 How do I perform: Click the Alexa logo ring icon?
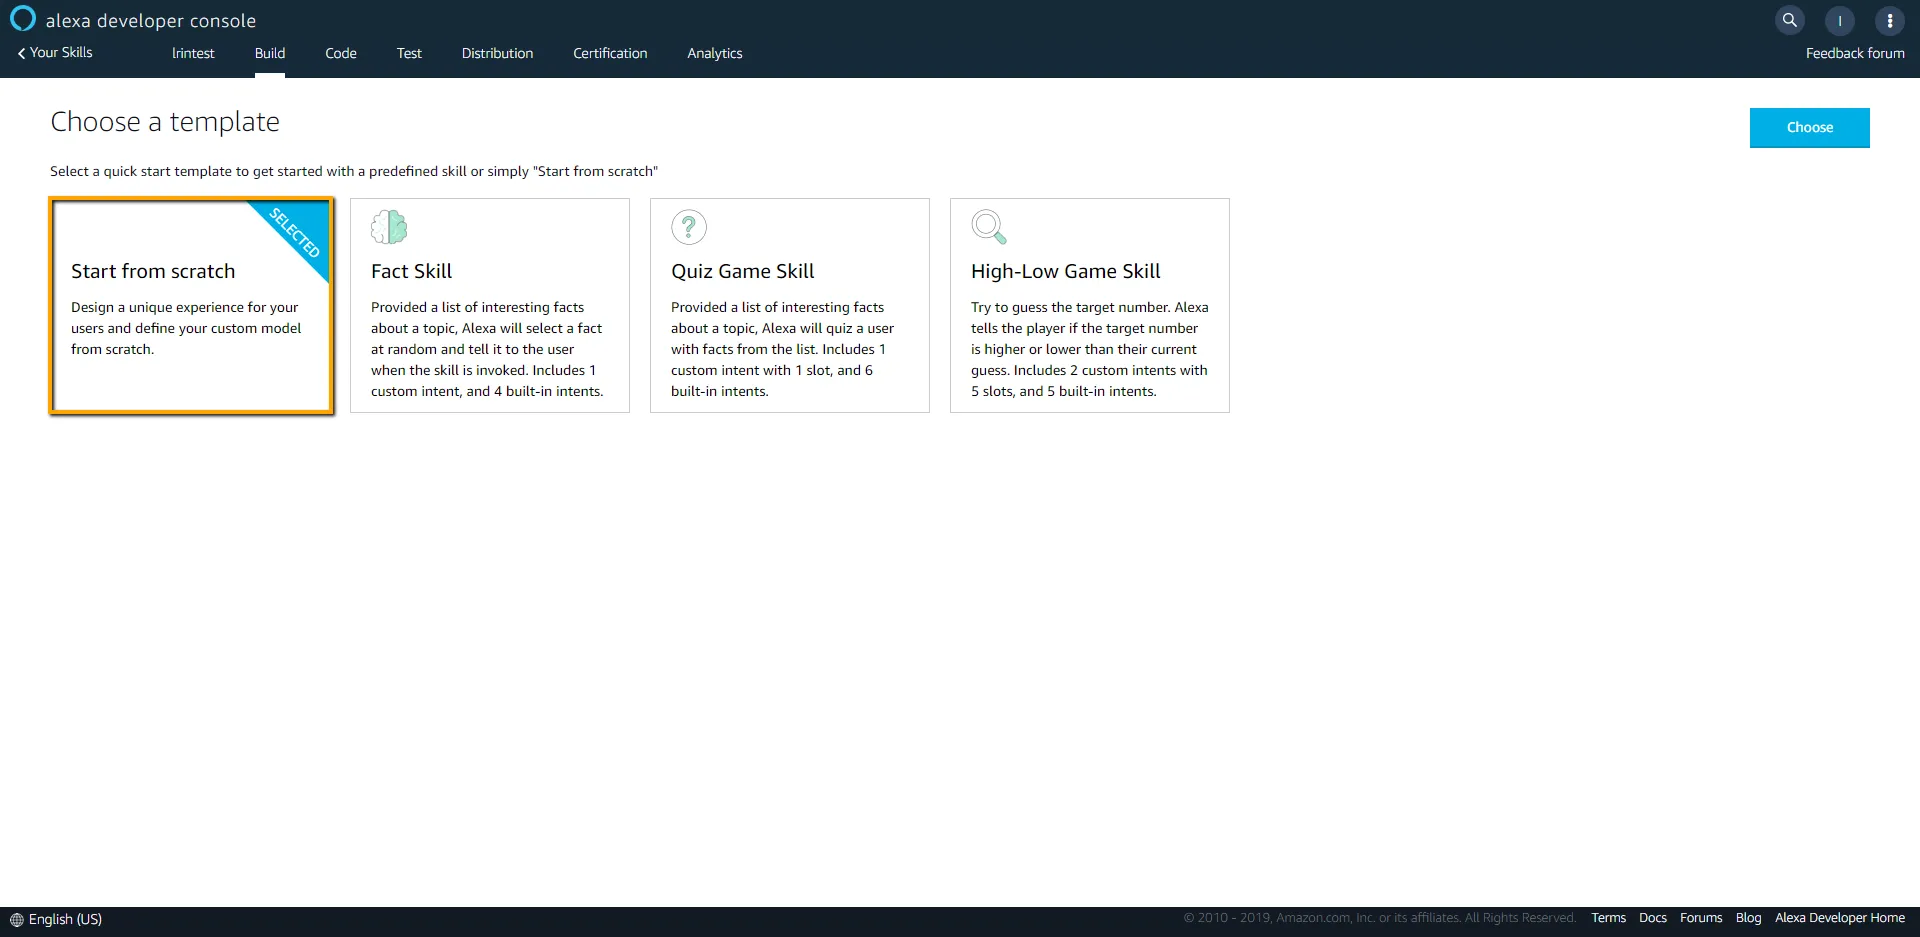tap(22, 19)
